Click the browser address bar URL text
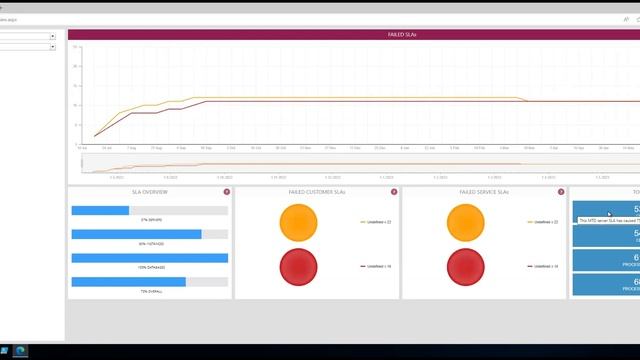This screenshot has height=360, width=640. pos(8,20)
